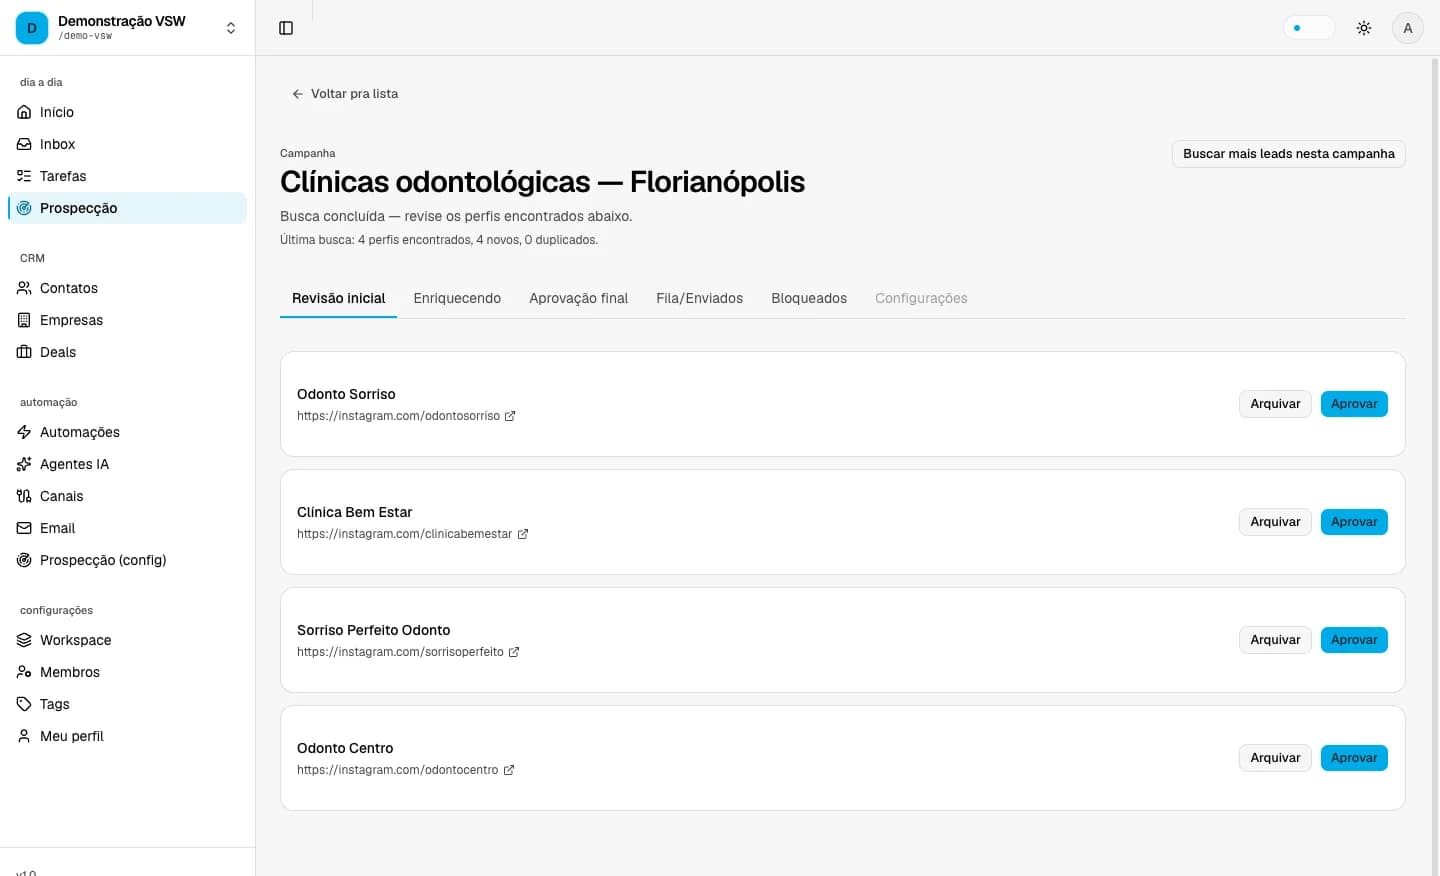This screenshot has height=876, width=1440.
Task: Click the Odonto Centro card title
Action: [x=345, y=748]
